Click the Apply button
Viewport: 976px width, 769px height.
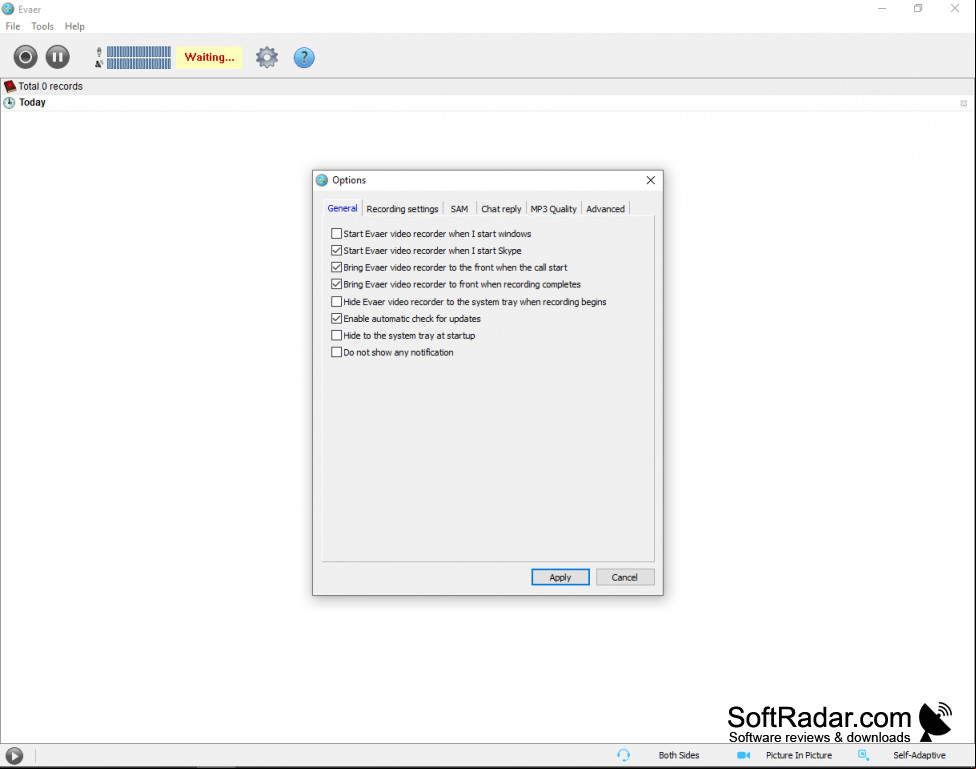click(560, 577)
